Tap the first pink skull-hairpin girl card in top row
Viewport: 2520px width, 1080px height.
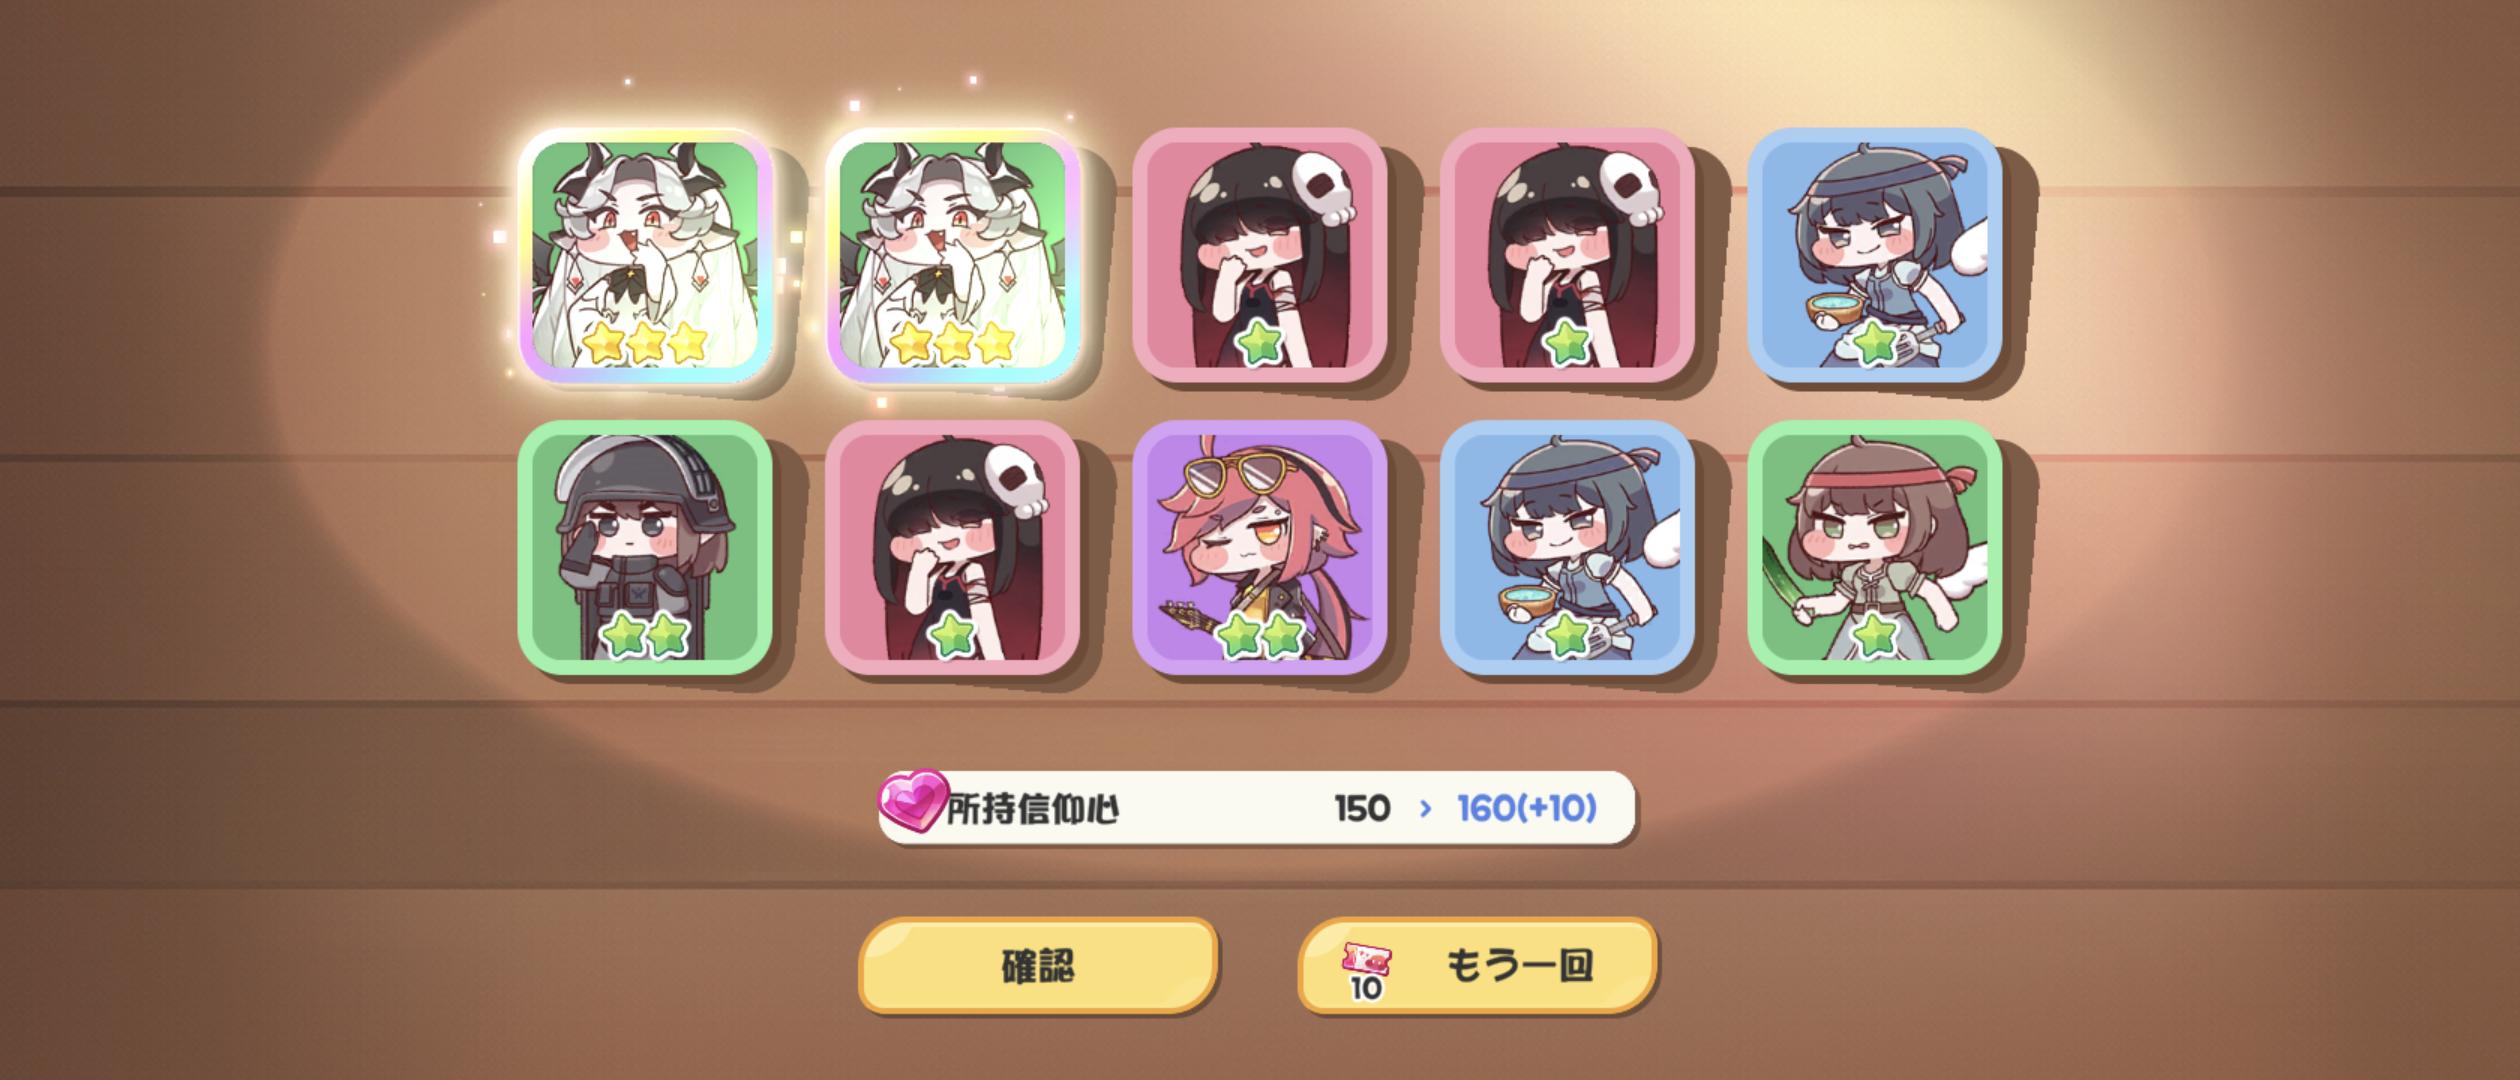(1260, 255)
